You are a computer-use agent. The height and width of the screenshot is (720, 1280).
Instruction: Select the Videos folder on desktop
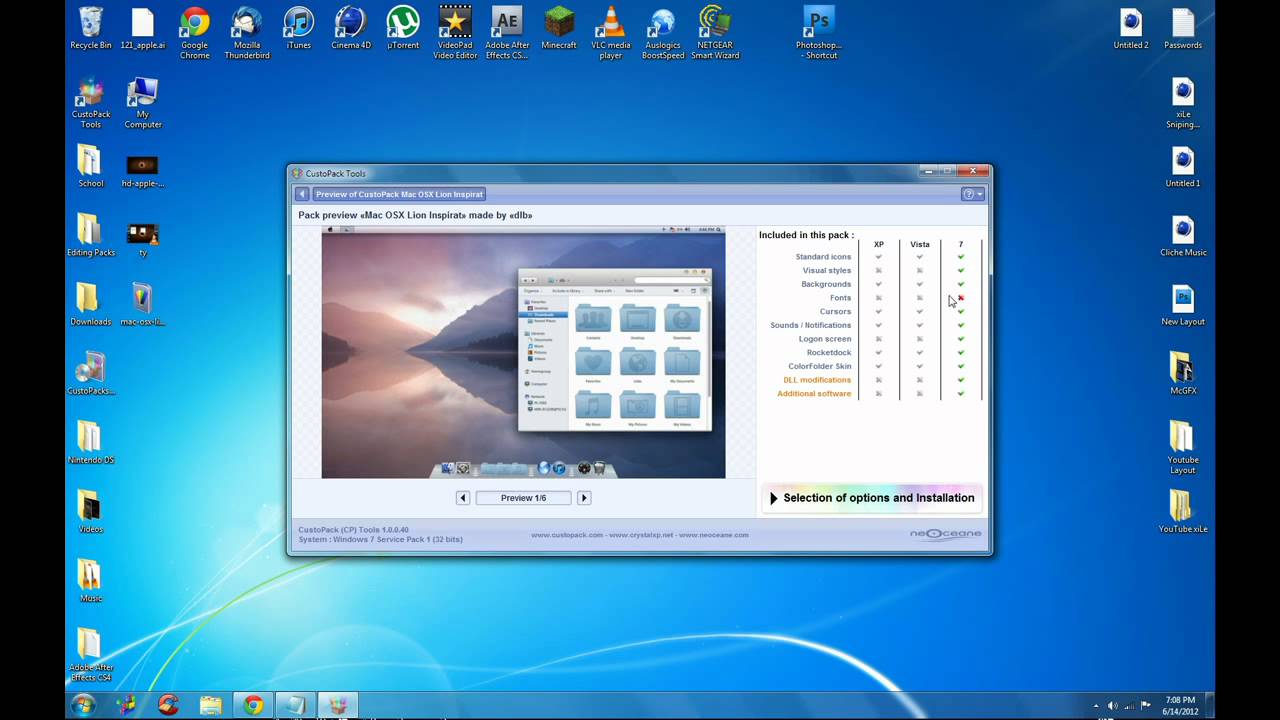coord(90,512)
